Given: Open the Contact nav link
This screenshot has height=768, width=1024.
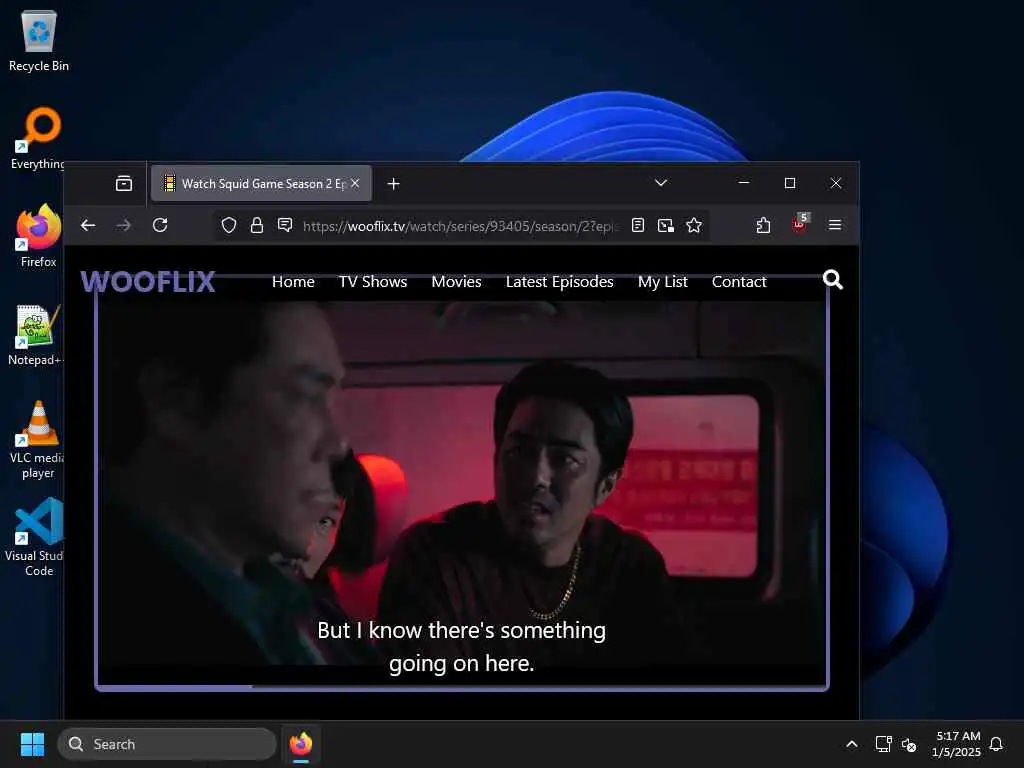Looking at the screenshot, I should point(739,281).
